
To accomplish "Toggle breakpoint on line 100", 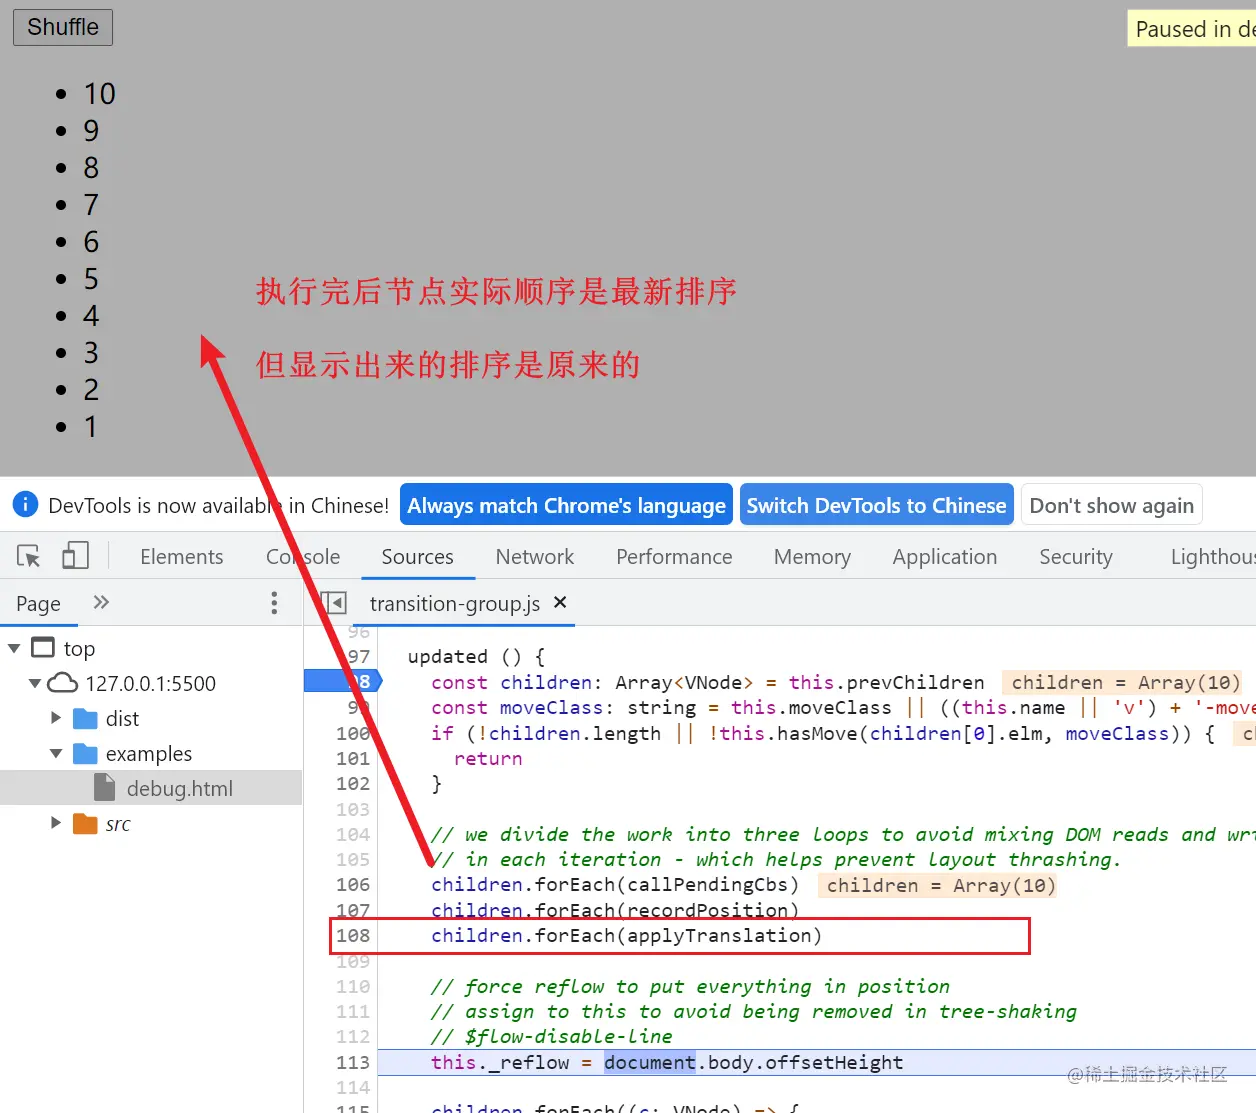I will (x=352, y=733).
